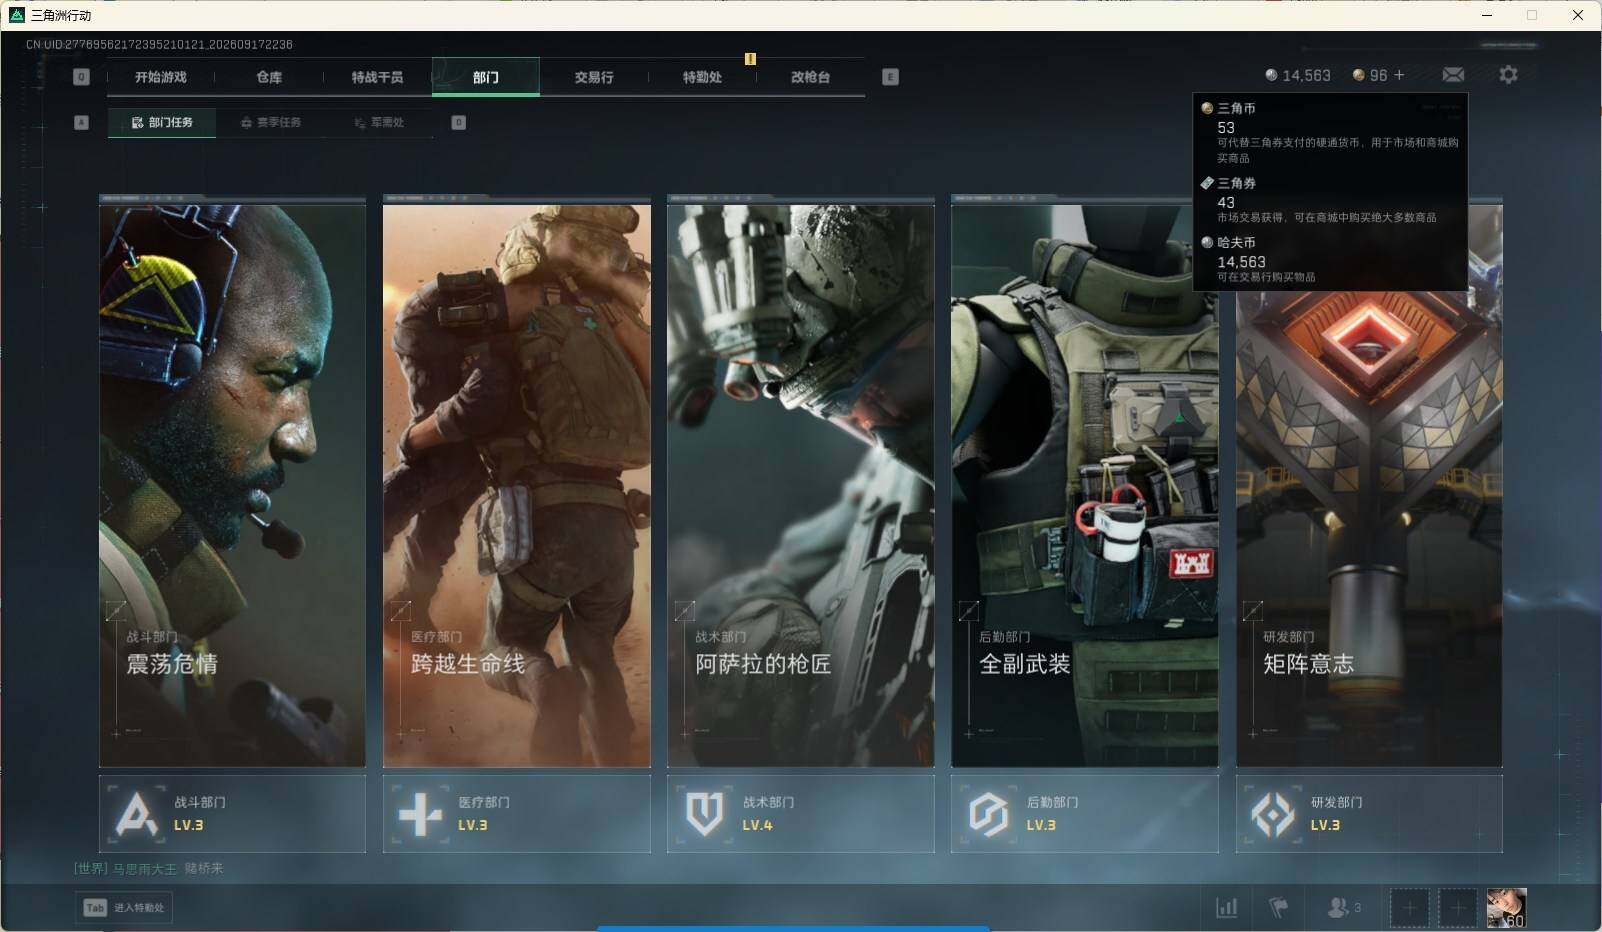Click the 14,563 balance in top bar
Image resolution: width=1602 pixels, height=932 pixels.
coord(1298,75)
